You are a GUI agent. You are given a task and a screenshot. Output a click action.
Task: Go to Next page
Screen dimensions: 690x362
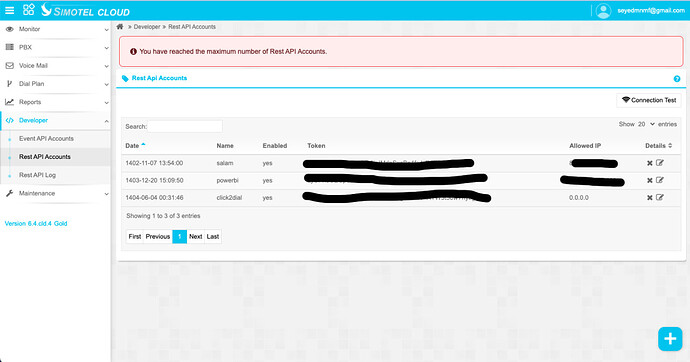(x=195, y=237)
